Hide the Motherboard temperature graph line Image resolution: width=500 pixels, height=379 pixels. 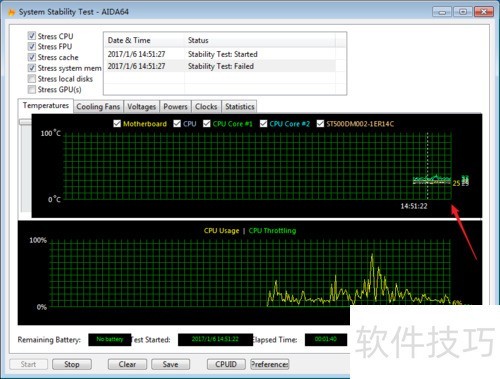[117, 124]
